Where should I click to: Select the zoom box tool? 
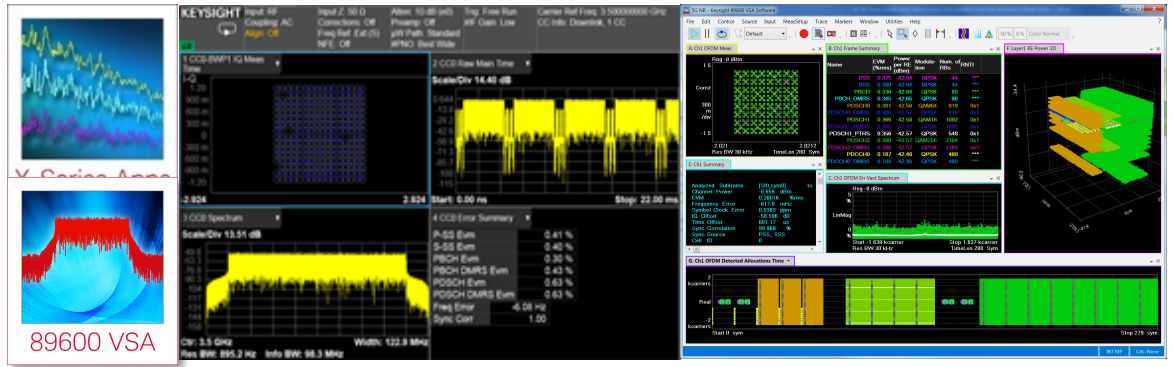[x=902, y=34]
